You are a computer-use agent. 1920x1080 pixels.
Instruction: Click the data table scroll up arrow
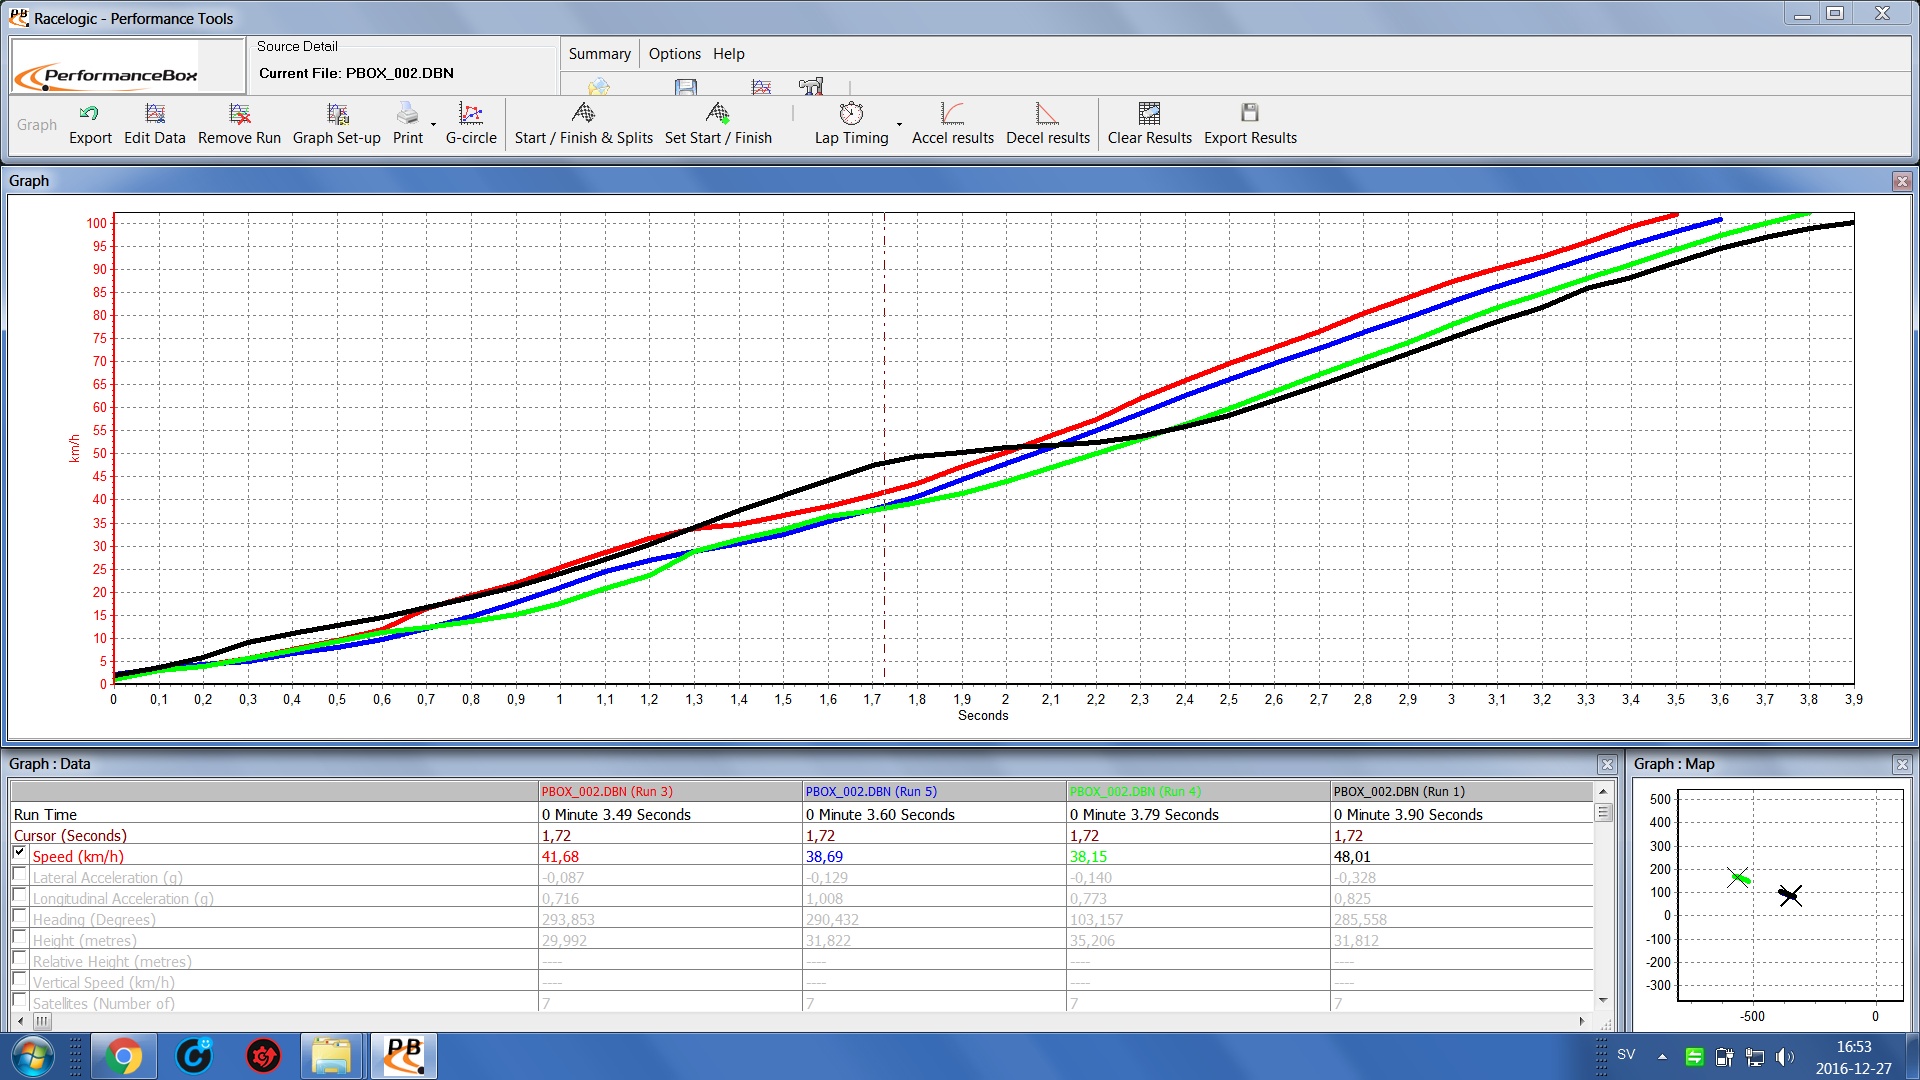tap(1603, 791)
